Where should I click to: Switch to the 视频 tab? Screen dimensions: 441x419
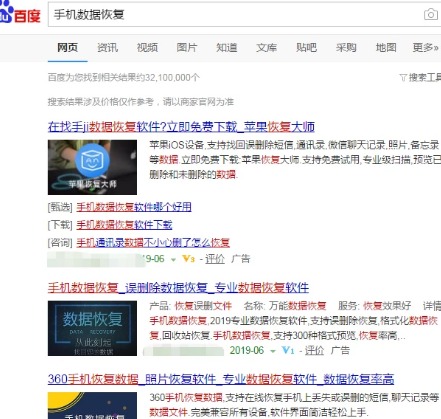147,48
